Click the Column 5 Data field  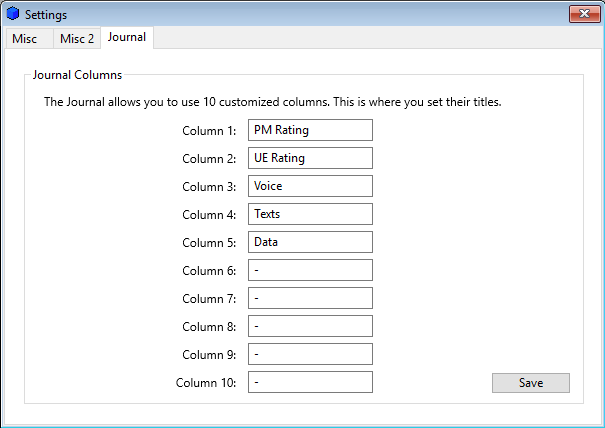click(310, 242)
